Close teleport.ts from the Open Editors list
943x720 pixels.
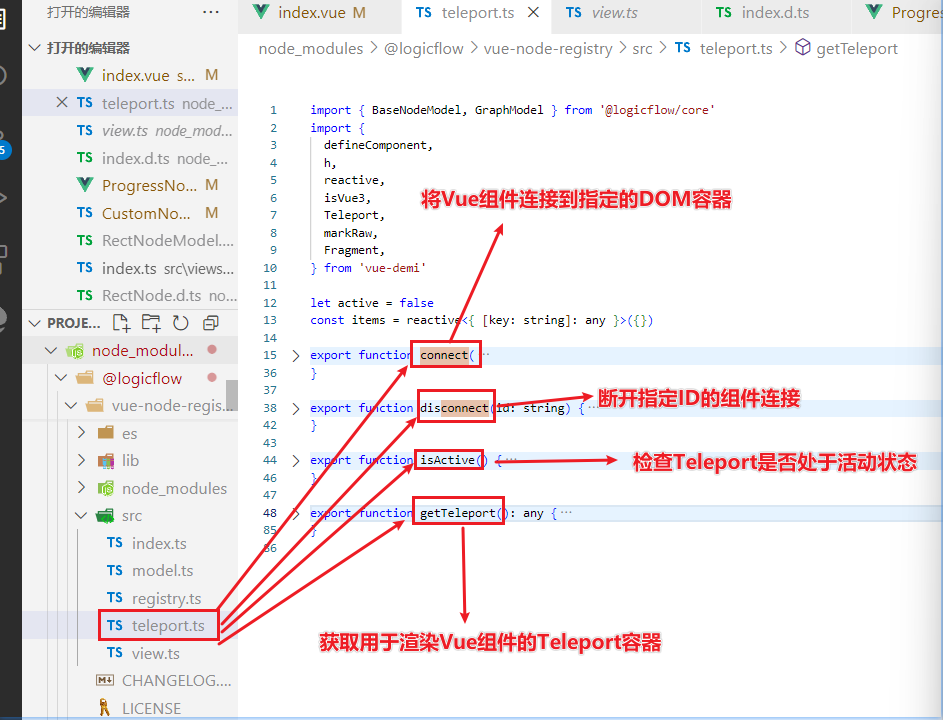coord(61,102)
